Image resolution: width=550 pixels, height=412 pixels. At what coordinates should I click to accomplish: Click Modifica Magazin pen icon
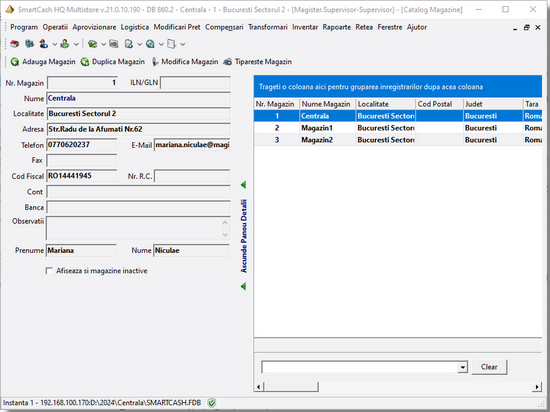(x=155, y=62)
